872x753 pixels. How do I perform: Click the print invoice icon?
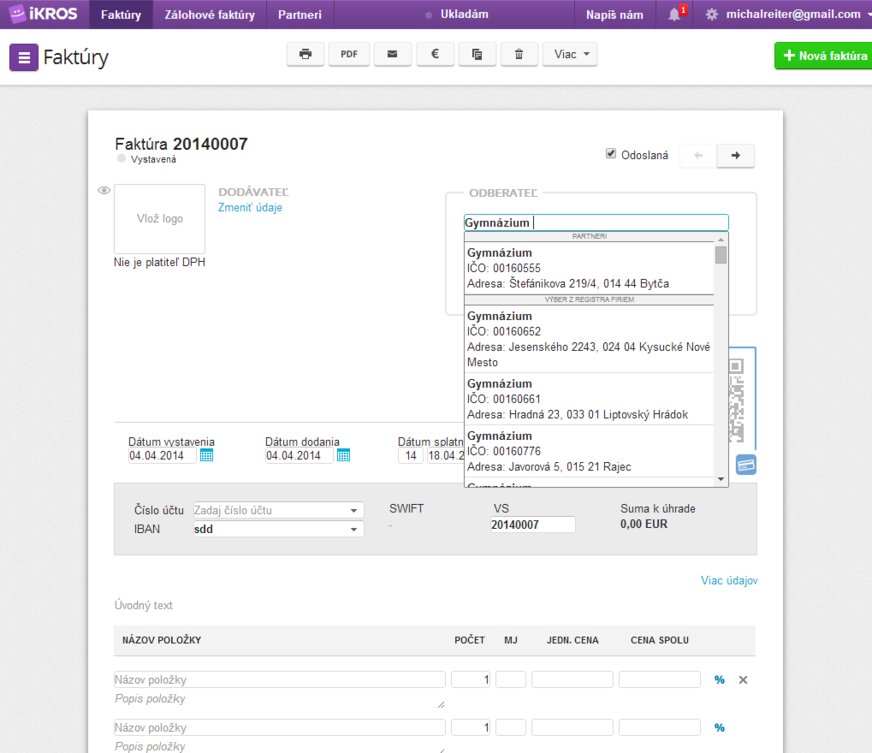coord(305,55)
